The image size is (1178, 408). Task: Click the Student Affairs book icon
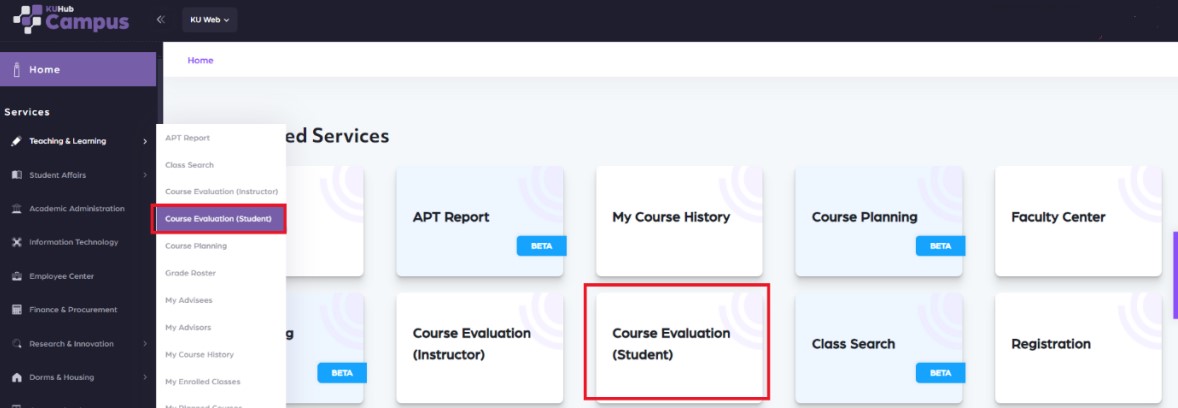click(x=16, y=175)
